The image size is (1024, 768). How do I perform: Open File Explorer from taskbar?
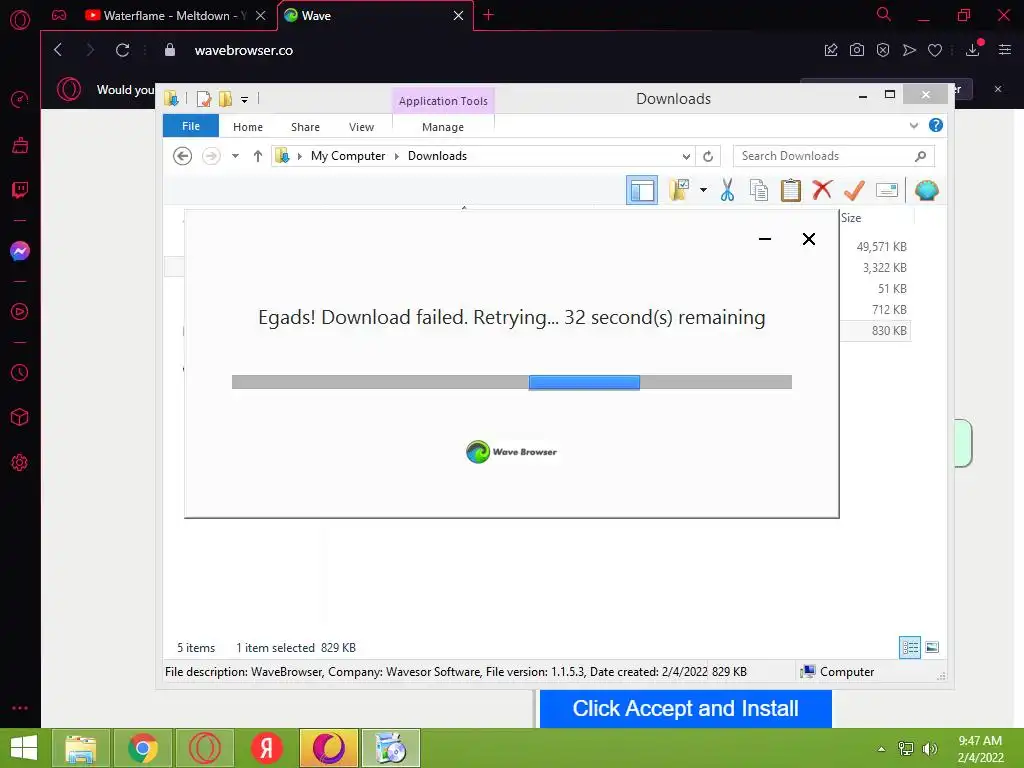click(81, 748)
